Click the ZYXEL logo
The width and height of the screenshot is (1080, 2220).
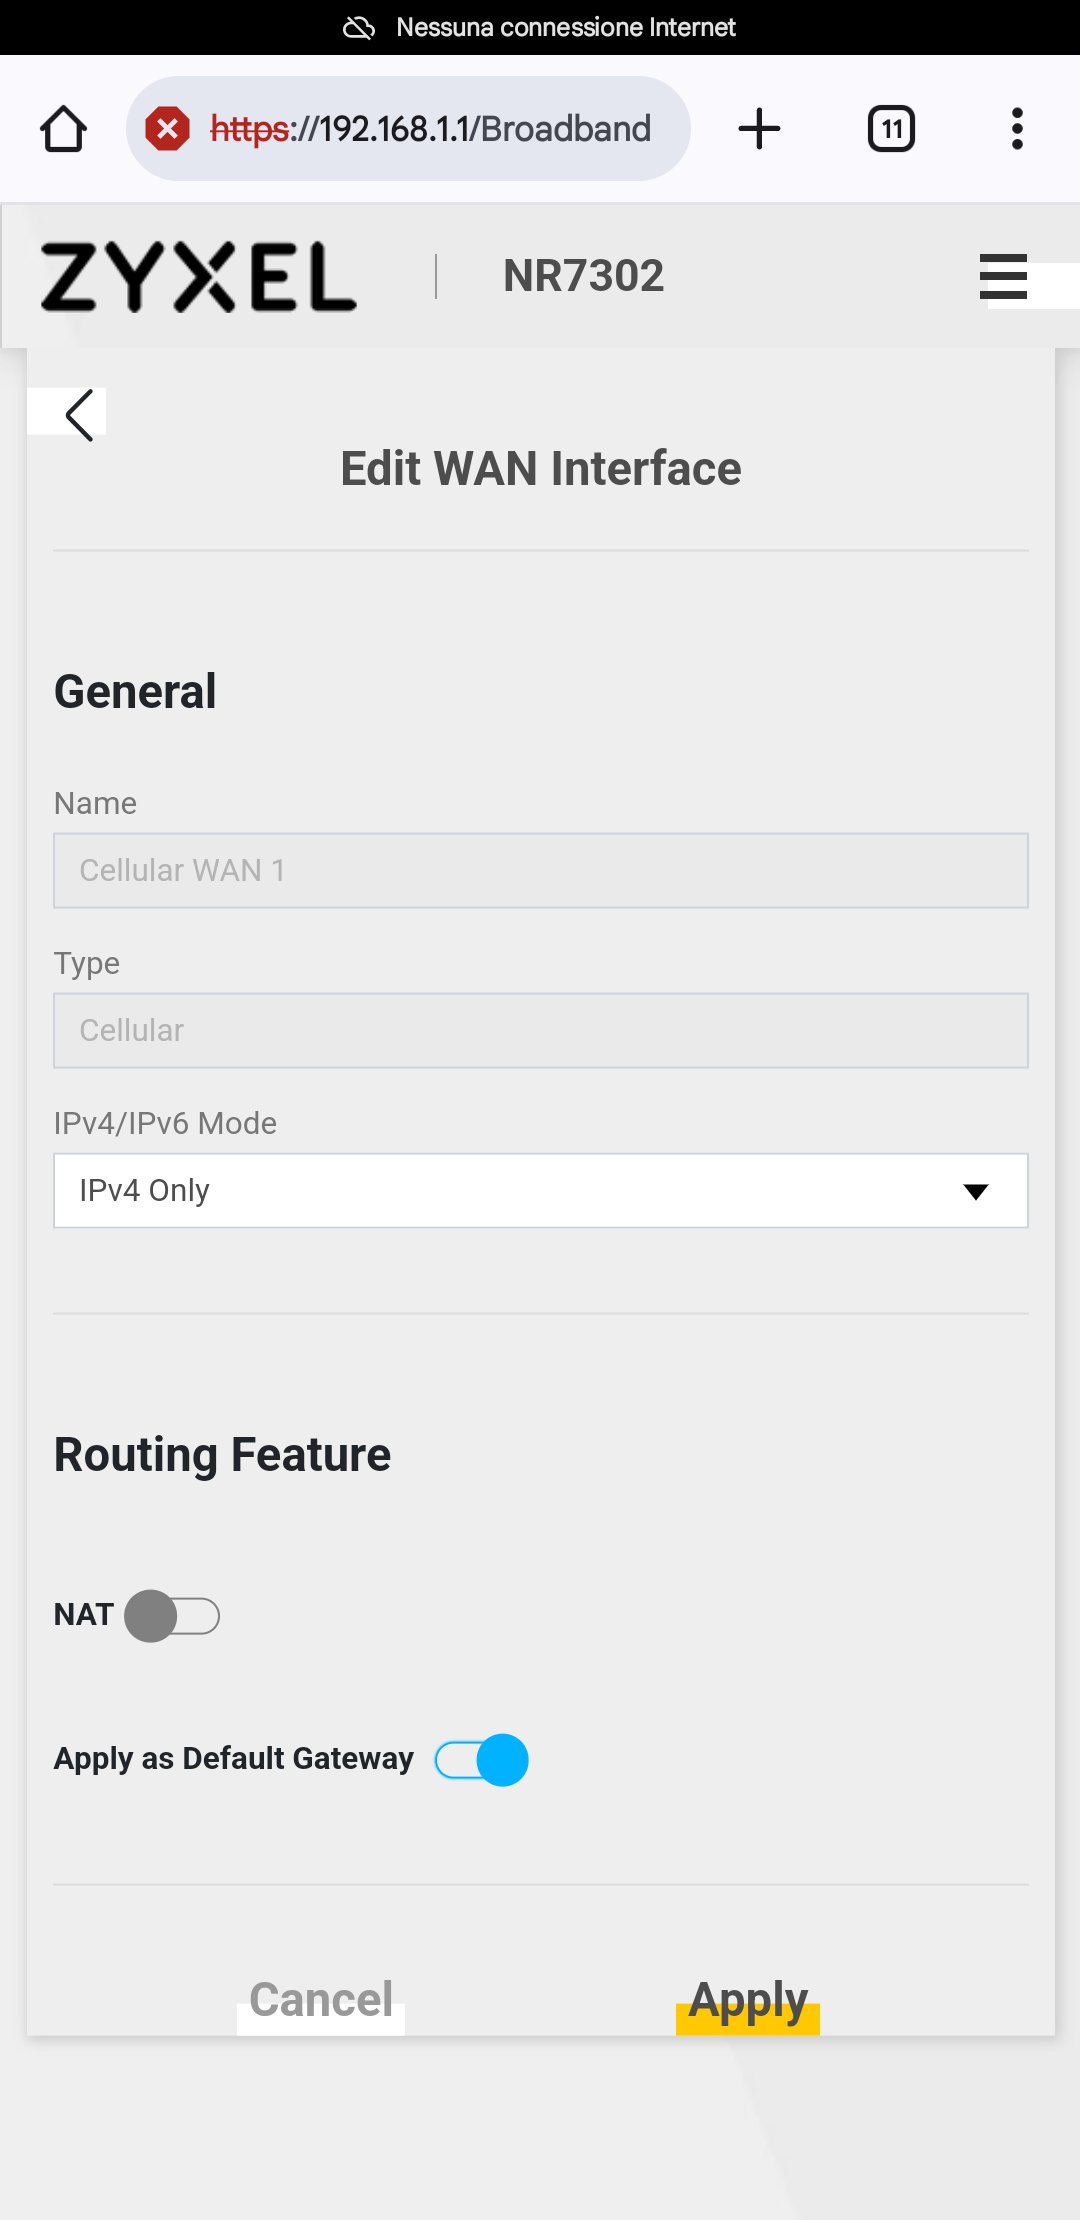pos(198,276)
